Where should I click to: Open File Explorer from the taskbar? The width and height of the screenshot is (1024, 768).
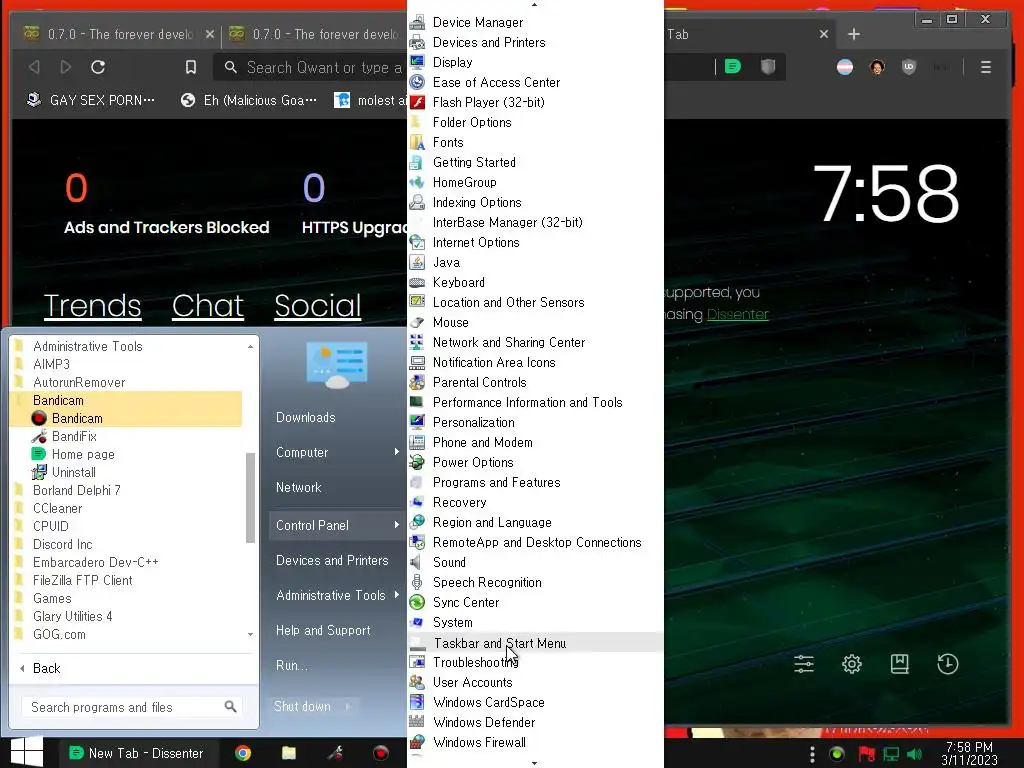point(289,753)
